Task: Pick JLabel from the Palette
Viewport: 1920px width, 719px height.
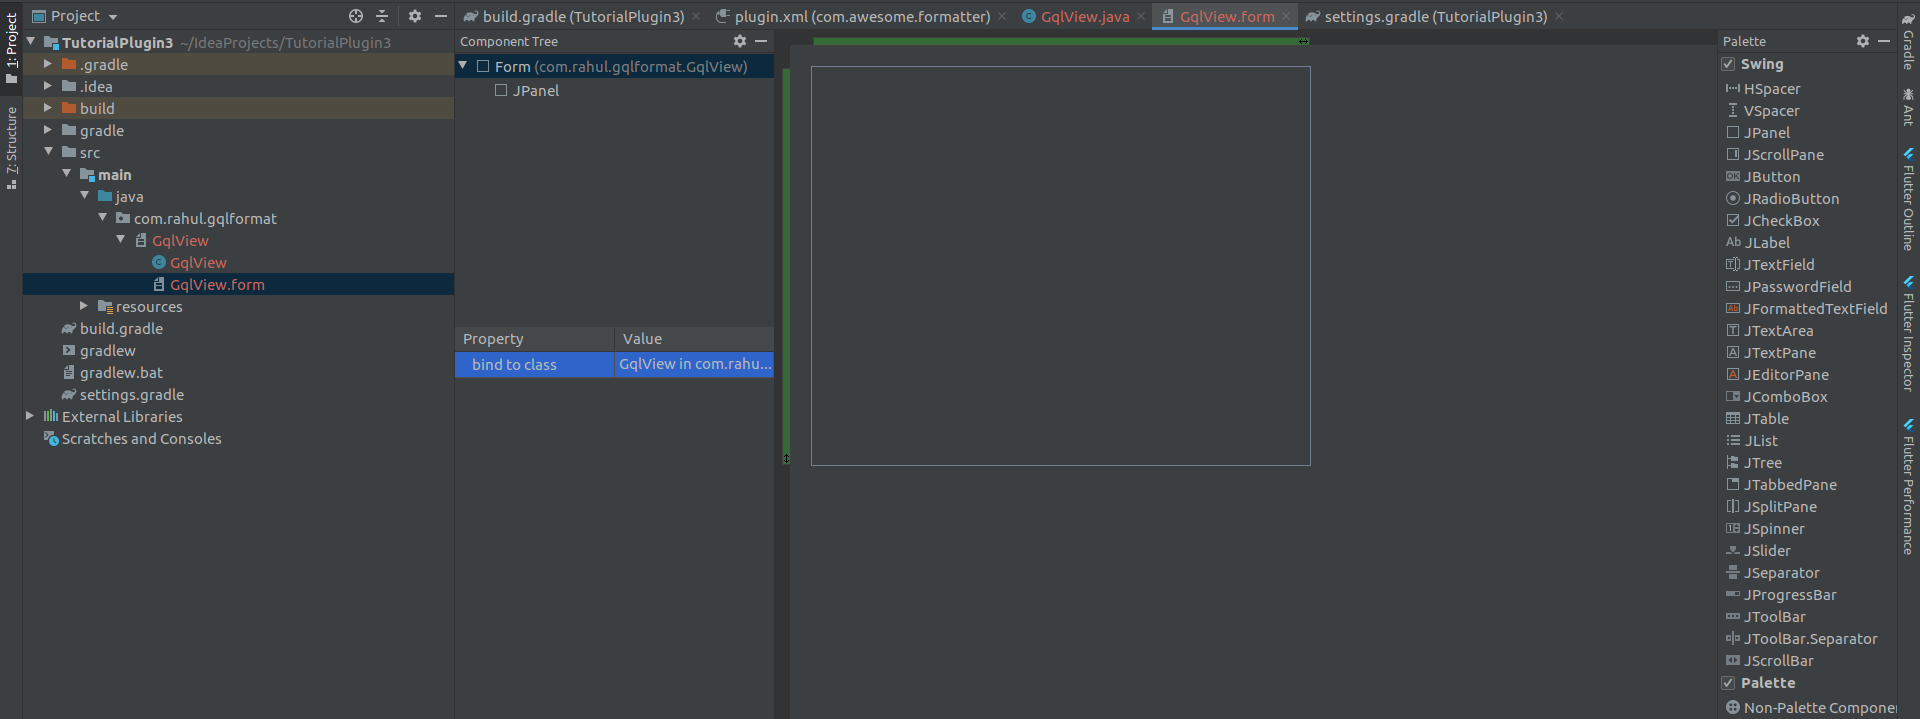Action: [1758, 243]
